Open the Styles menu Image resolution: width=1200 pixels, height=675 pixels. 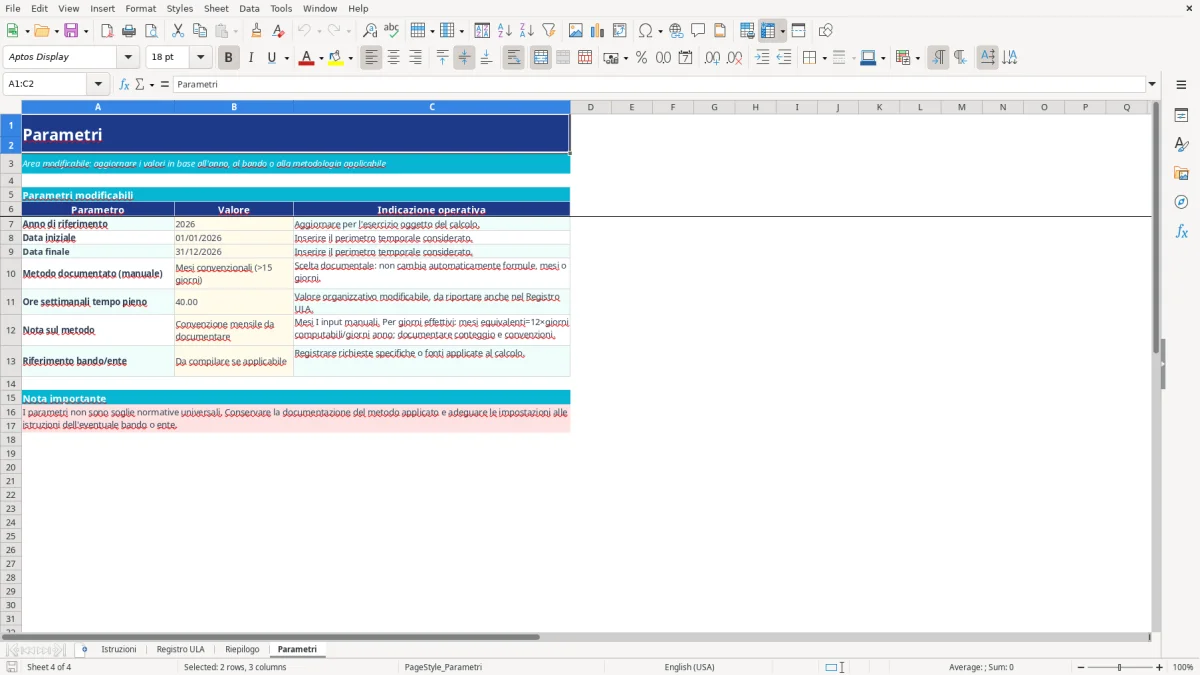click(180, 8)
